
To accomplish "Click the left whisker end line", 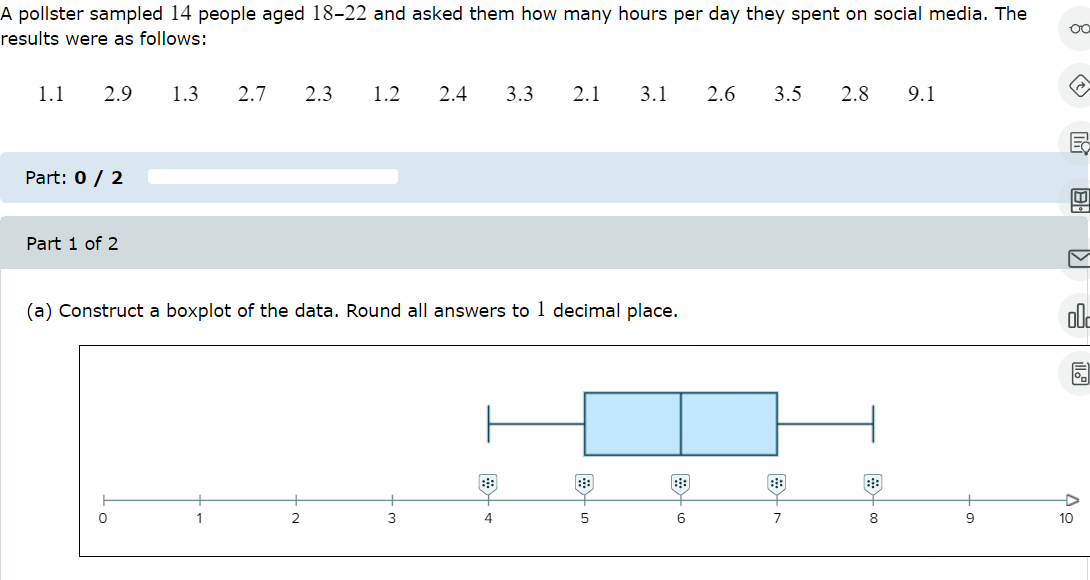I will tap(489, 424).
